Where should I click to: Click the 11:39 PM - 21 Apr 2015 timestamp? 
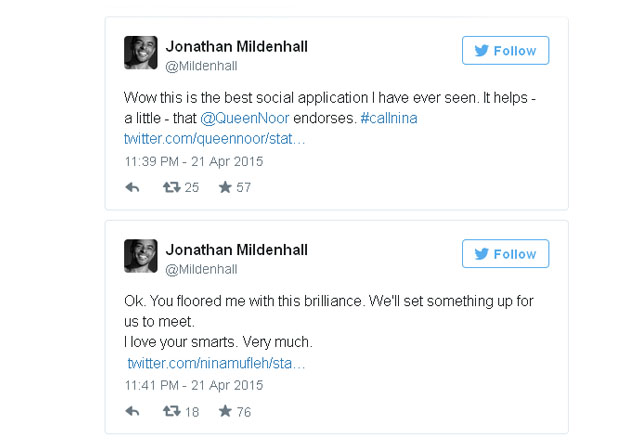[x=194, y=161]
